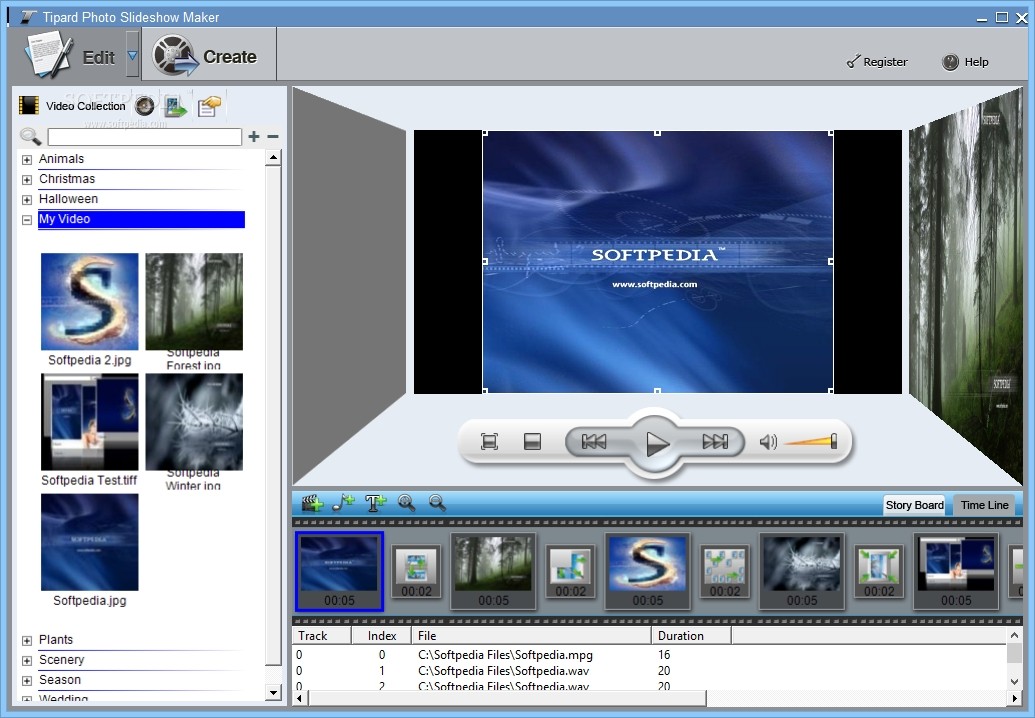Switch to Story Board view

(x=913, y=505)
